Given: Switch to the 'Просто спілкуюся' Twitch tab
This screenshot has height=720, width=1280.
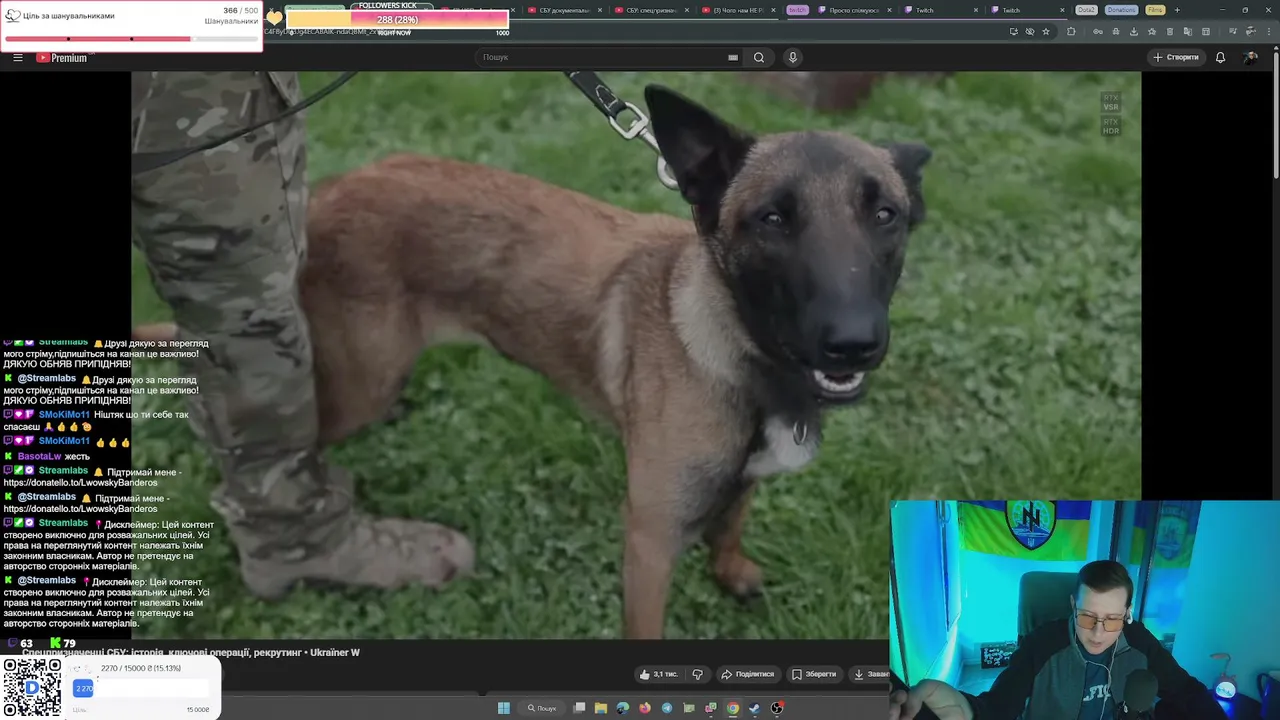Looking at the screenshot, I should (854, 10).
